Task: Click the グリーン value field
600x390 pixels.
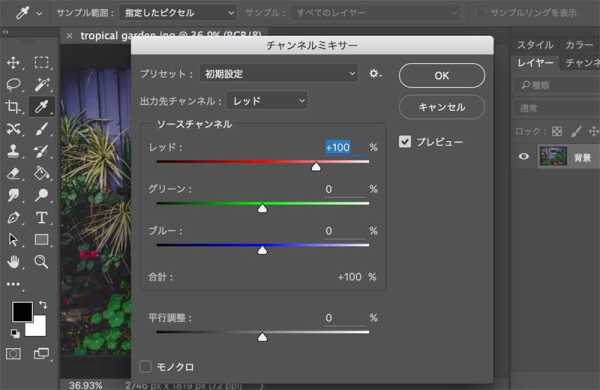Action: [x=344, y=189]
